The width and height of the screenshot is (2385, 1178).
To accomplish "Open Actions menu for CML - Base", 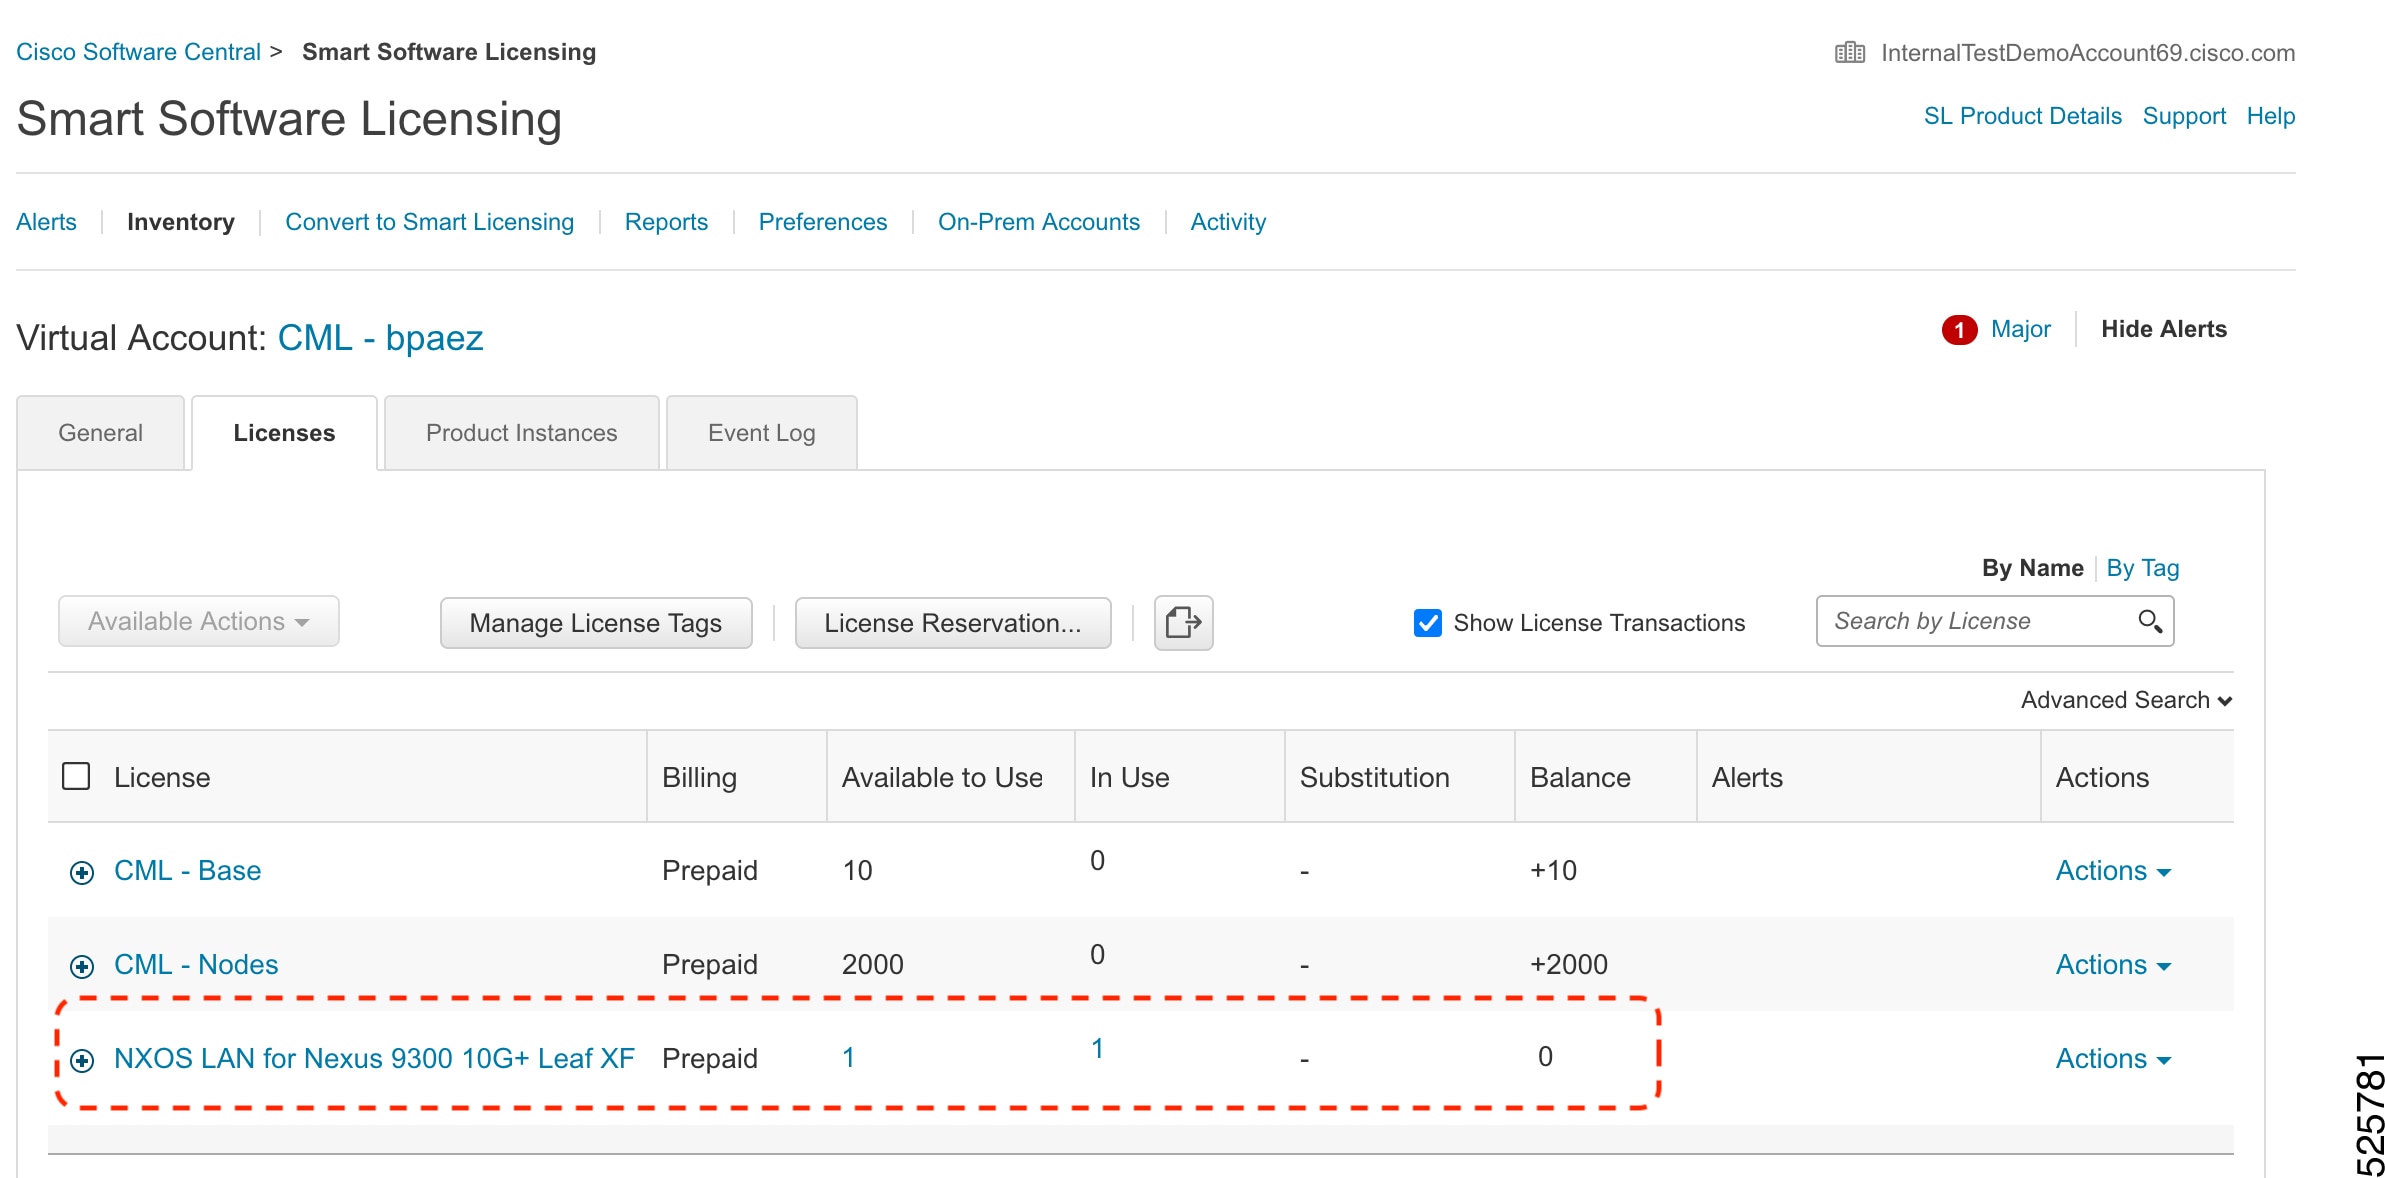I will 2113,871.
